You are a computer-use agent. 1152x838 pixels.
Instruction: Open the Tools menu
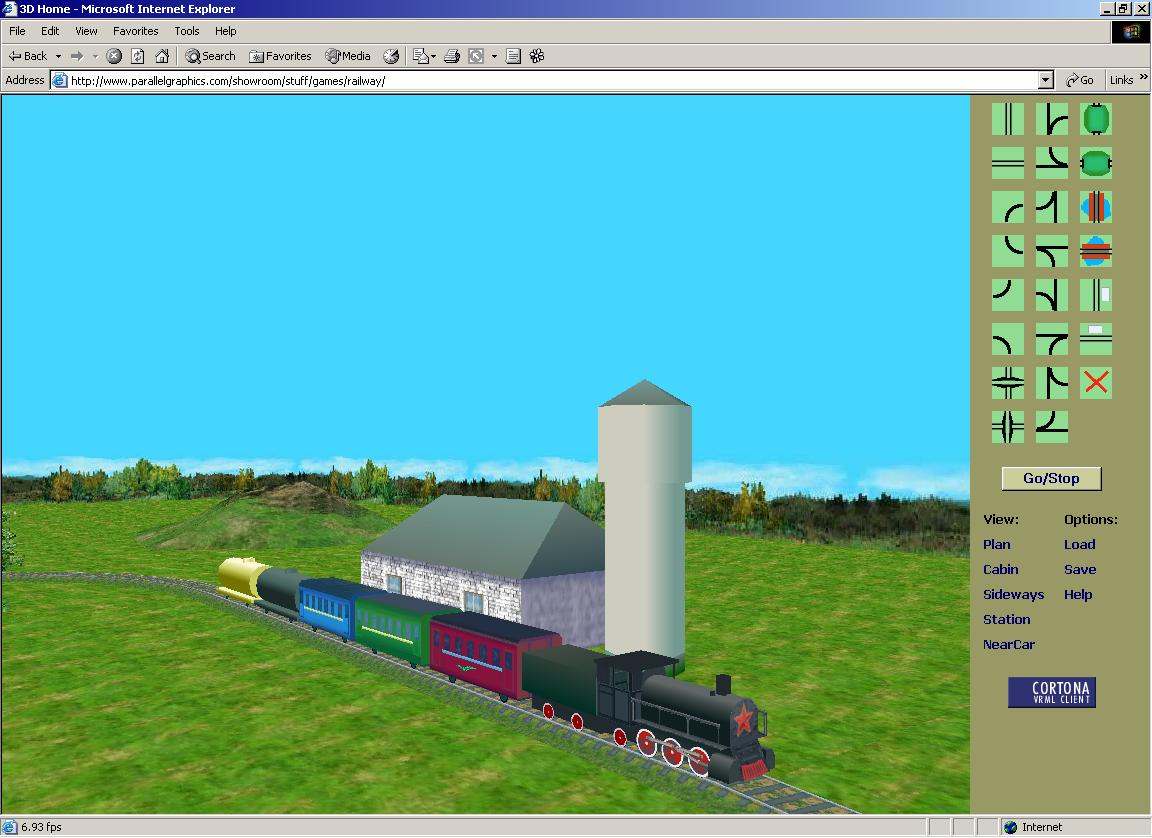(187, 31)
